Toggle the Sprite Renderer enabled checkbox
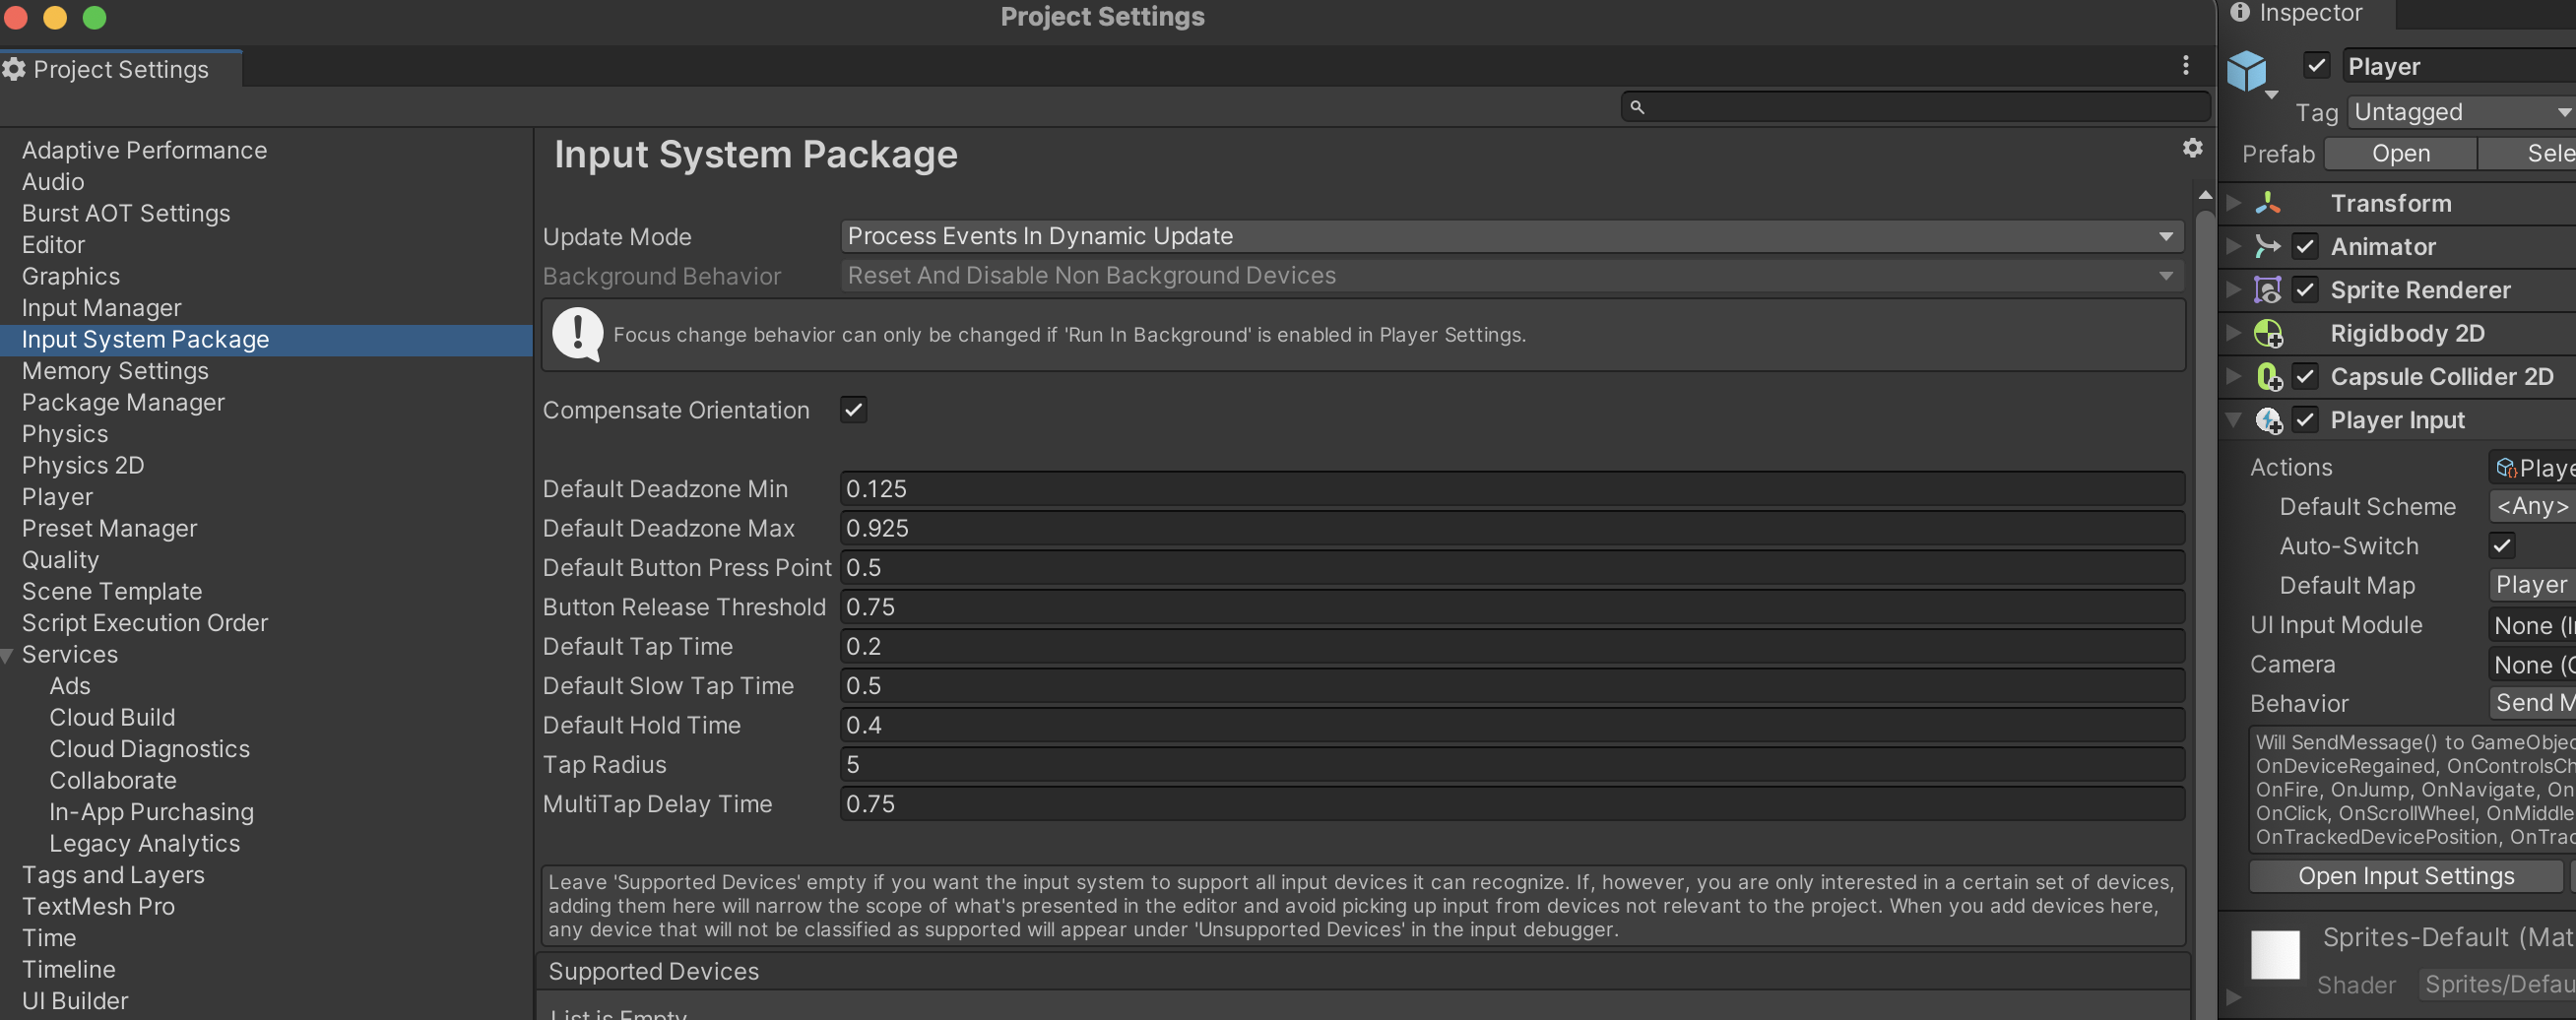The width and height of the screenshot is (2576, 1020). pos(2305,290)
